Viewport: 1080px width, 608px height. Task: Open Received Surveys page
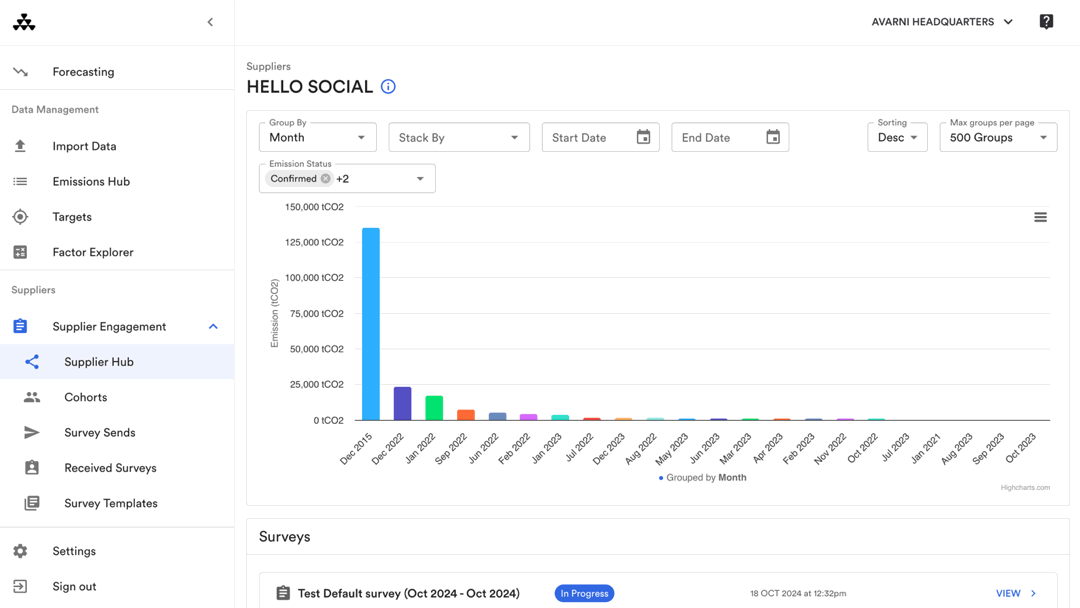click(x=110, y=468)
